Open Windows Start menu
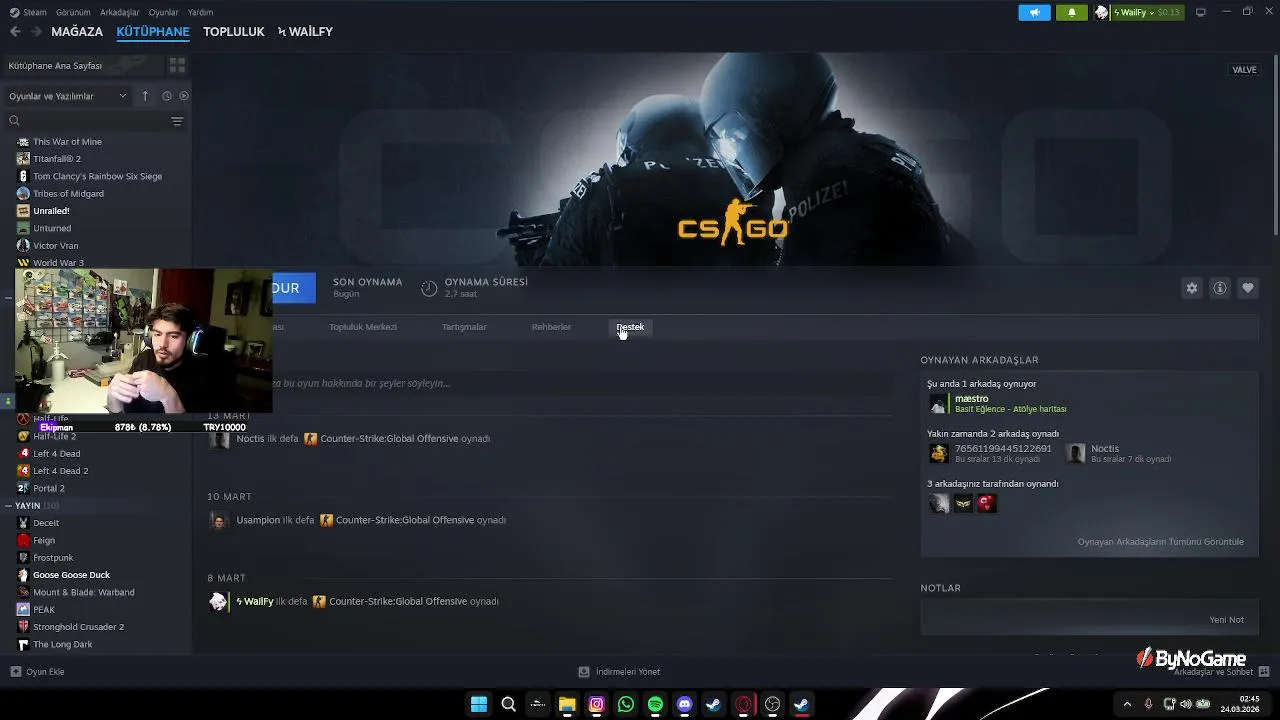1280x720 pixels. (479, 704)
